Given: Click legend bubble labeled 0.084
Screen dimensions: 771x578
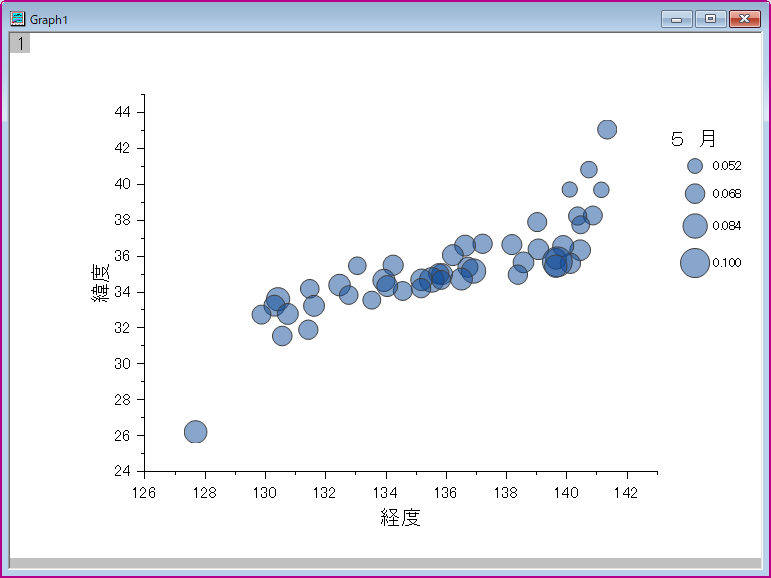Looking at the screenshot, I should (695, 226).
